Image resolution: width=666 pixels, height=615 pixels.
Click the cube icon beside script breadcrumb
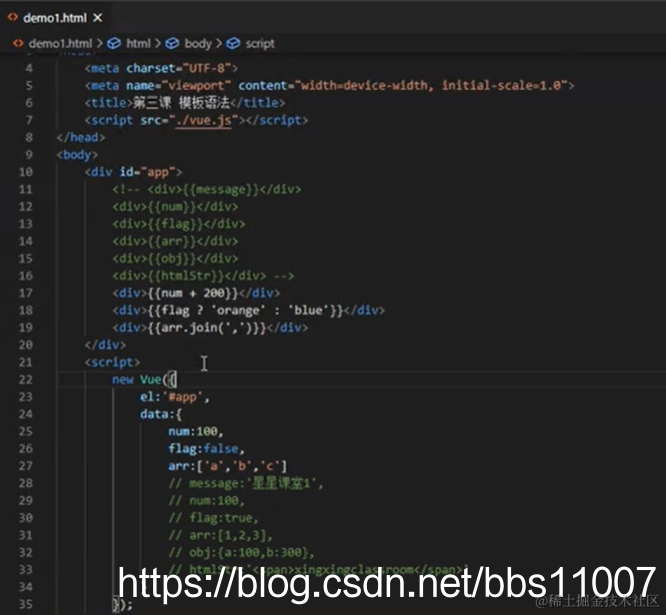click(x=233, y=43)
